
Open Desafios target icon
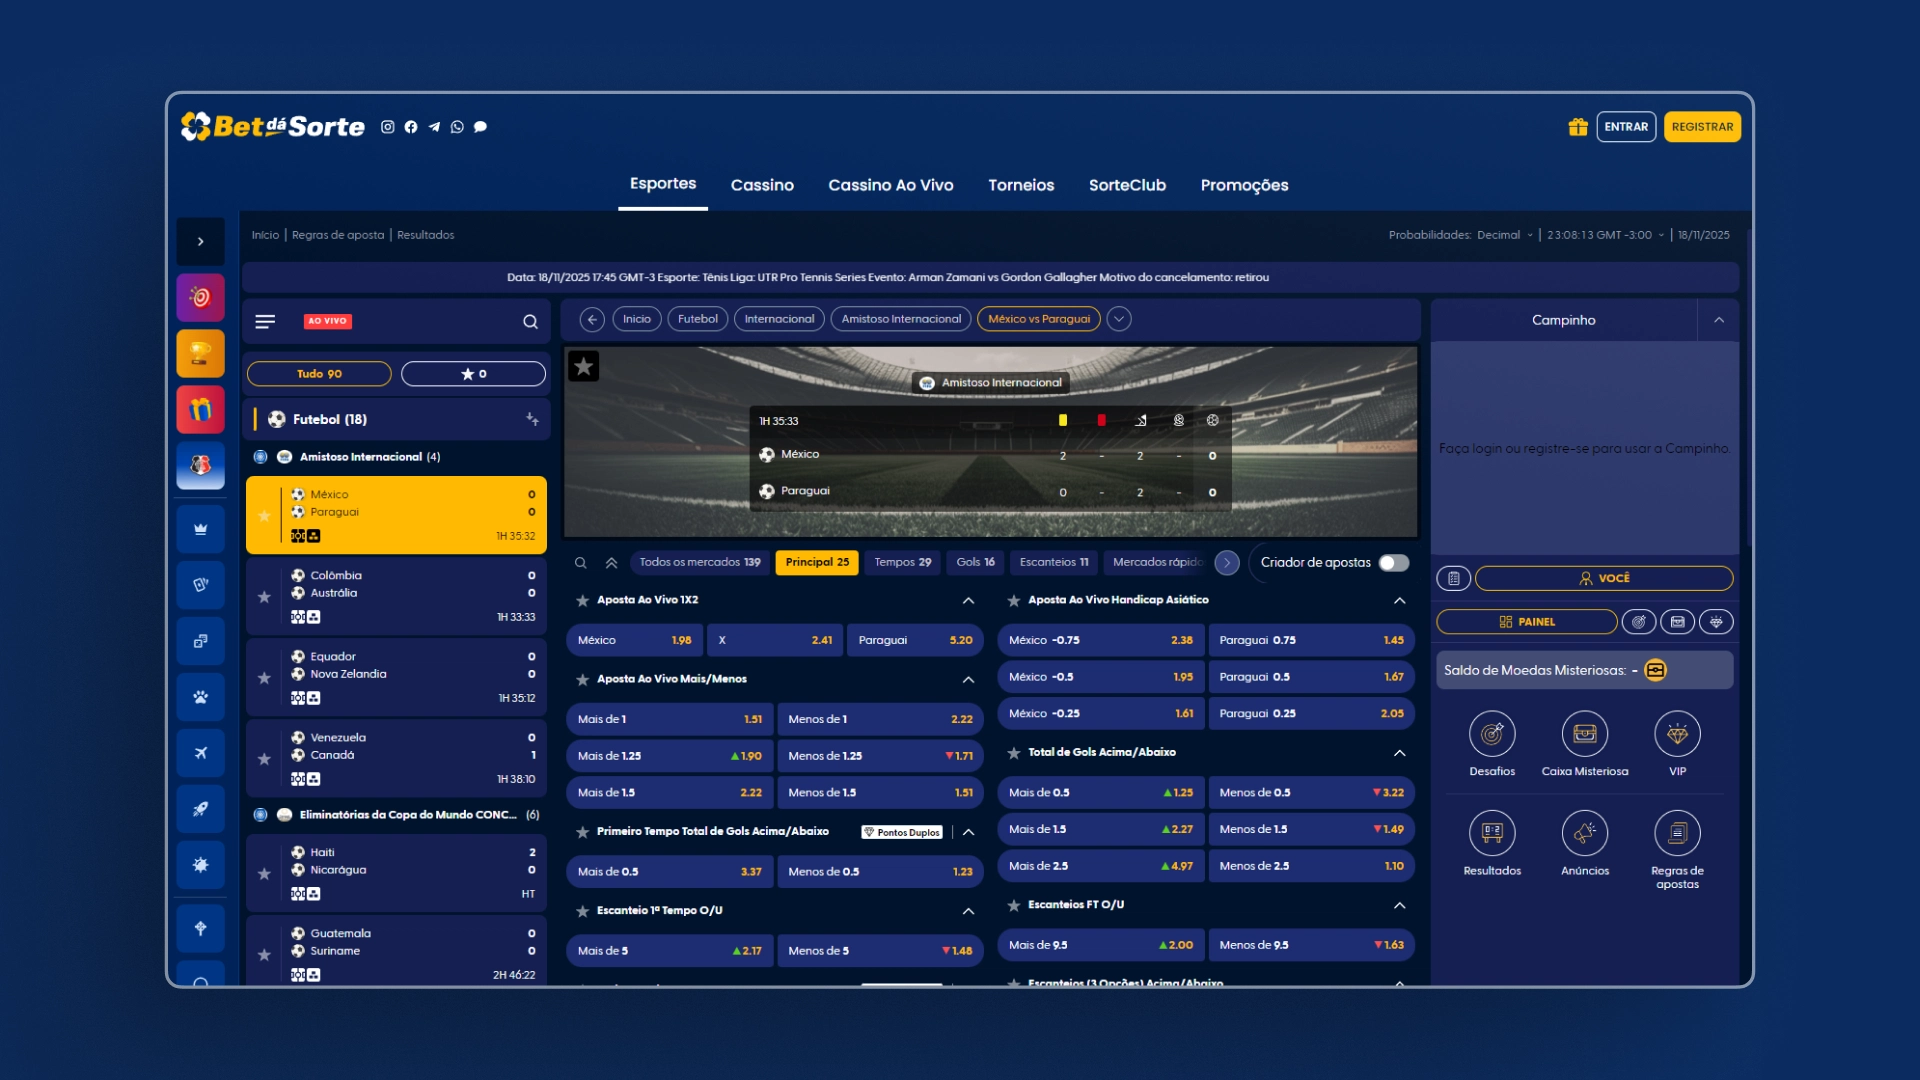[1492, 734]
